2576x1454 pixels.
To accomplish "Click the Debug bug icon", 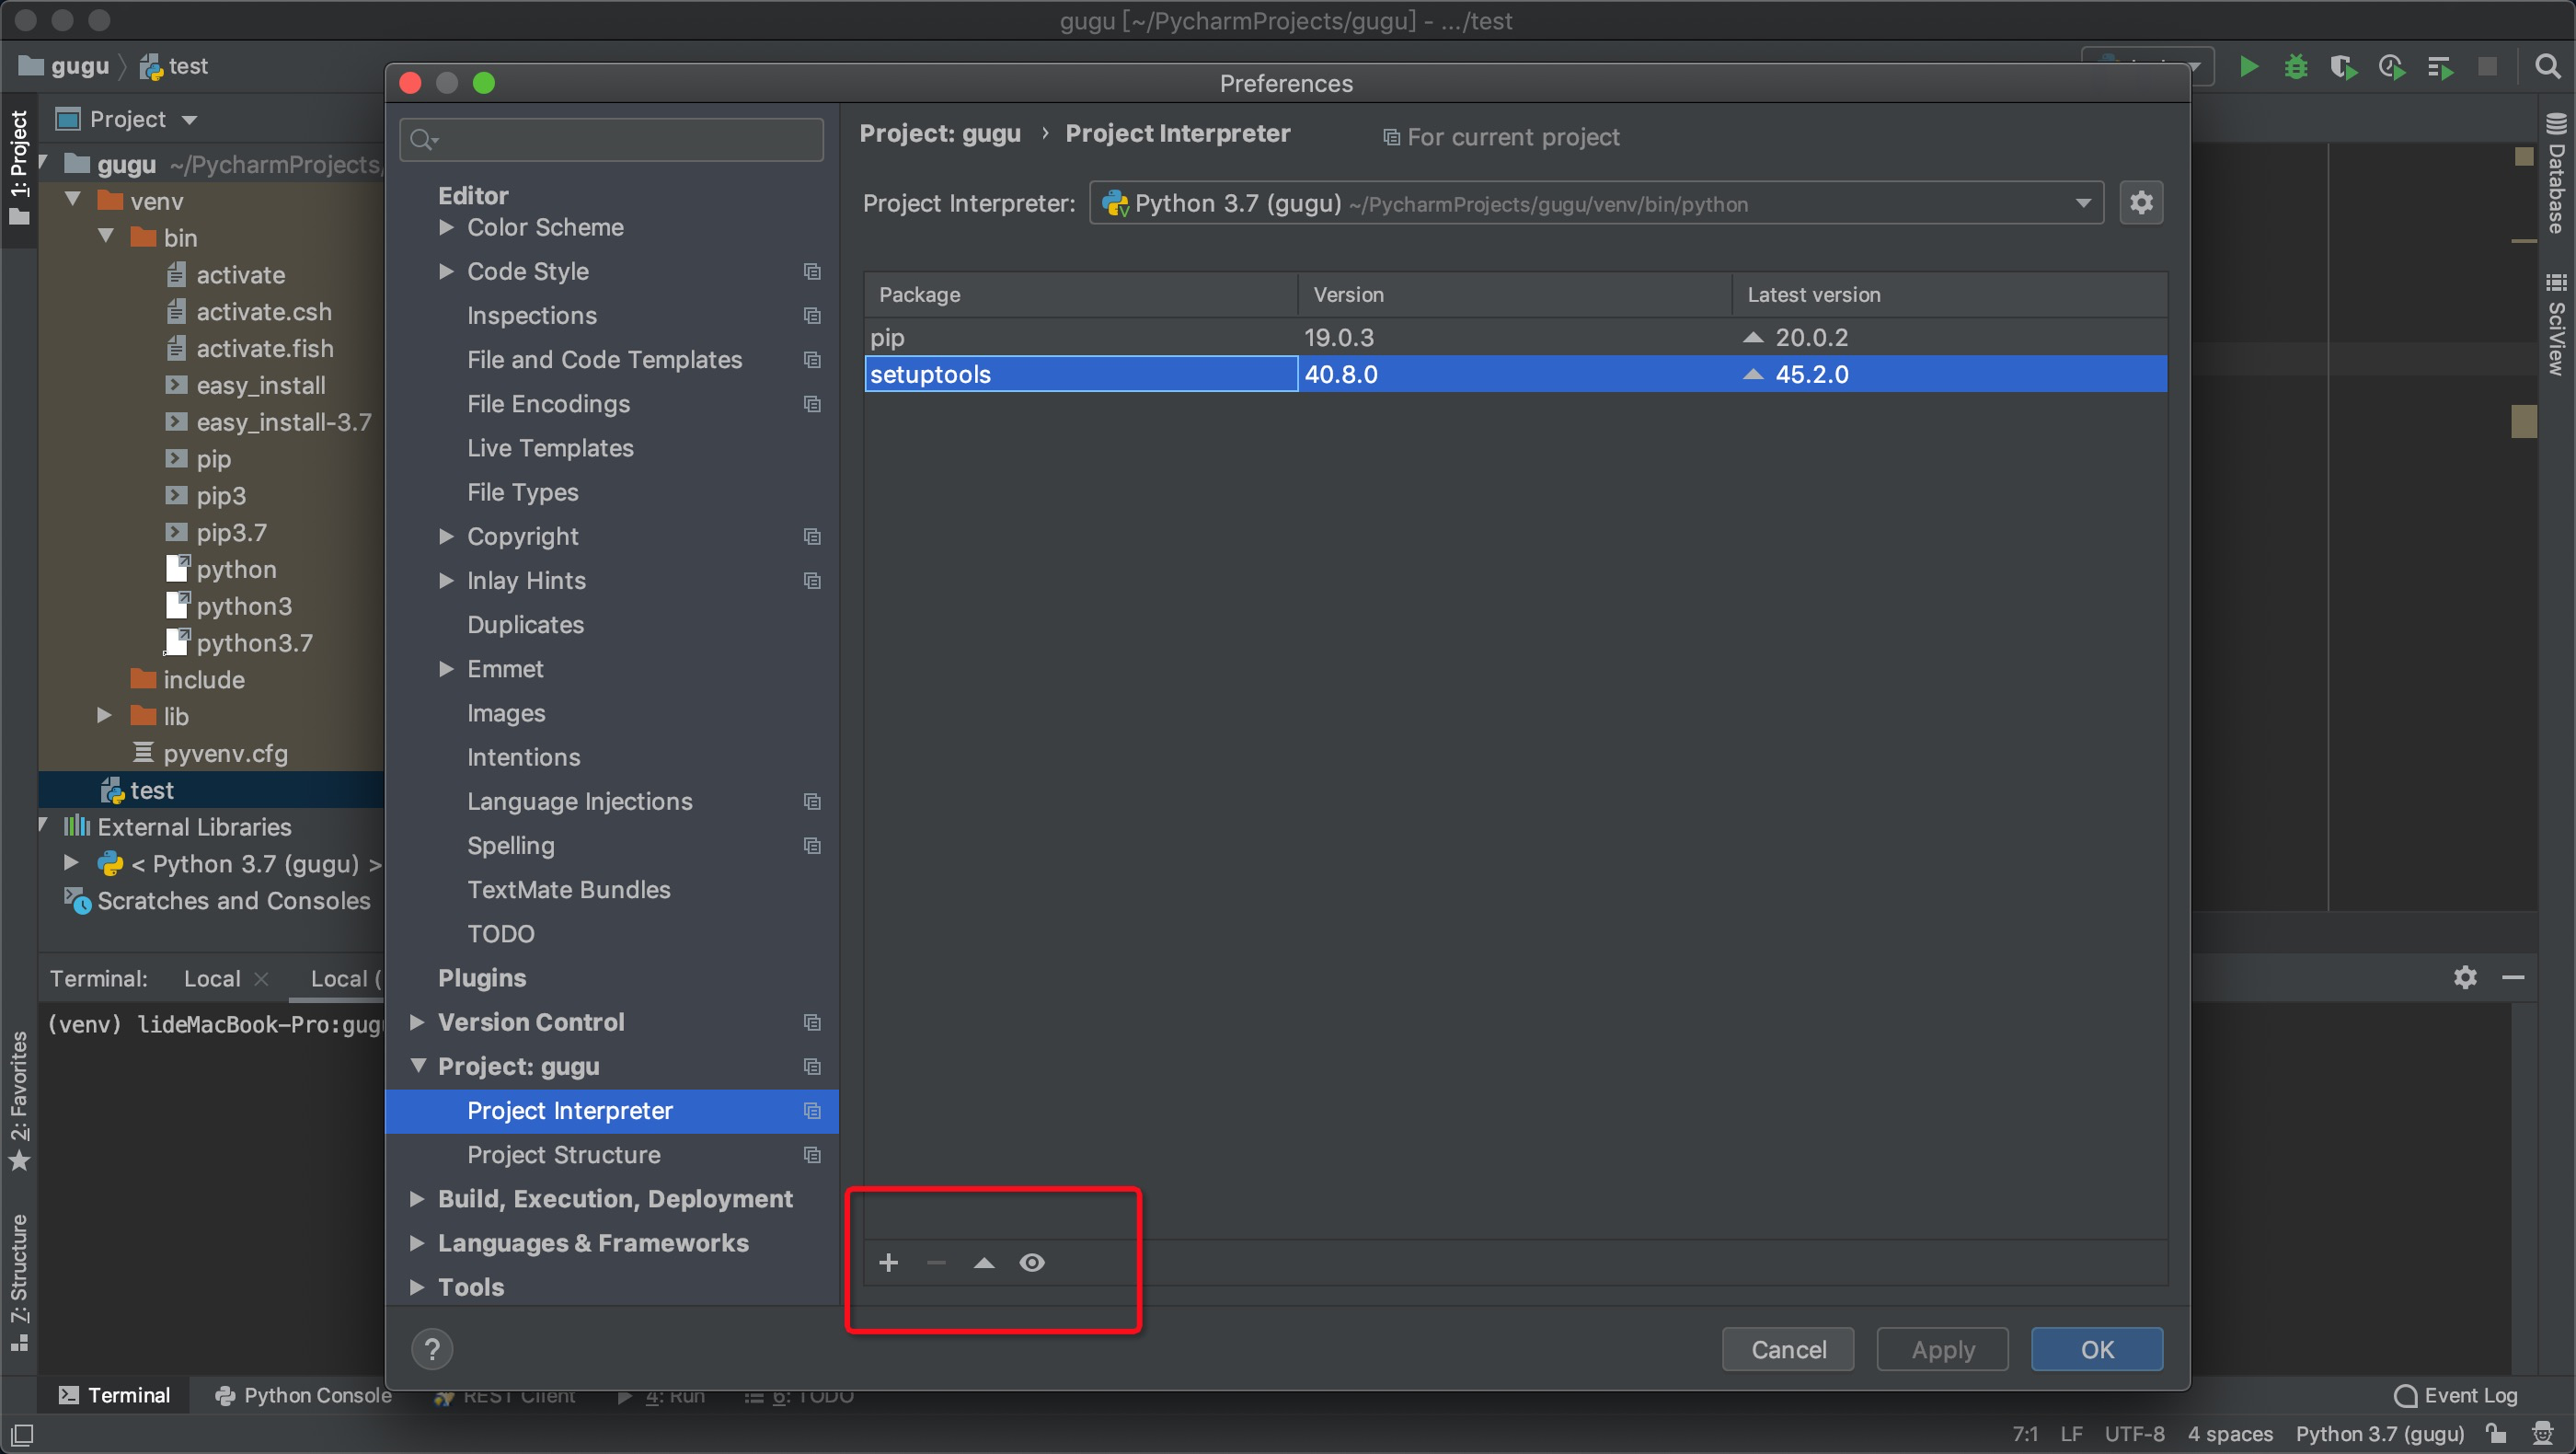I will click(x=2296, y=67).
